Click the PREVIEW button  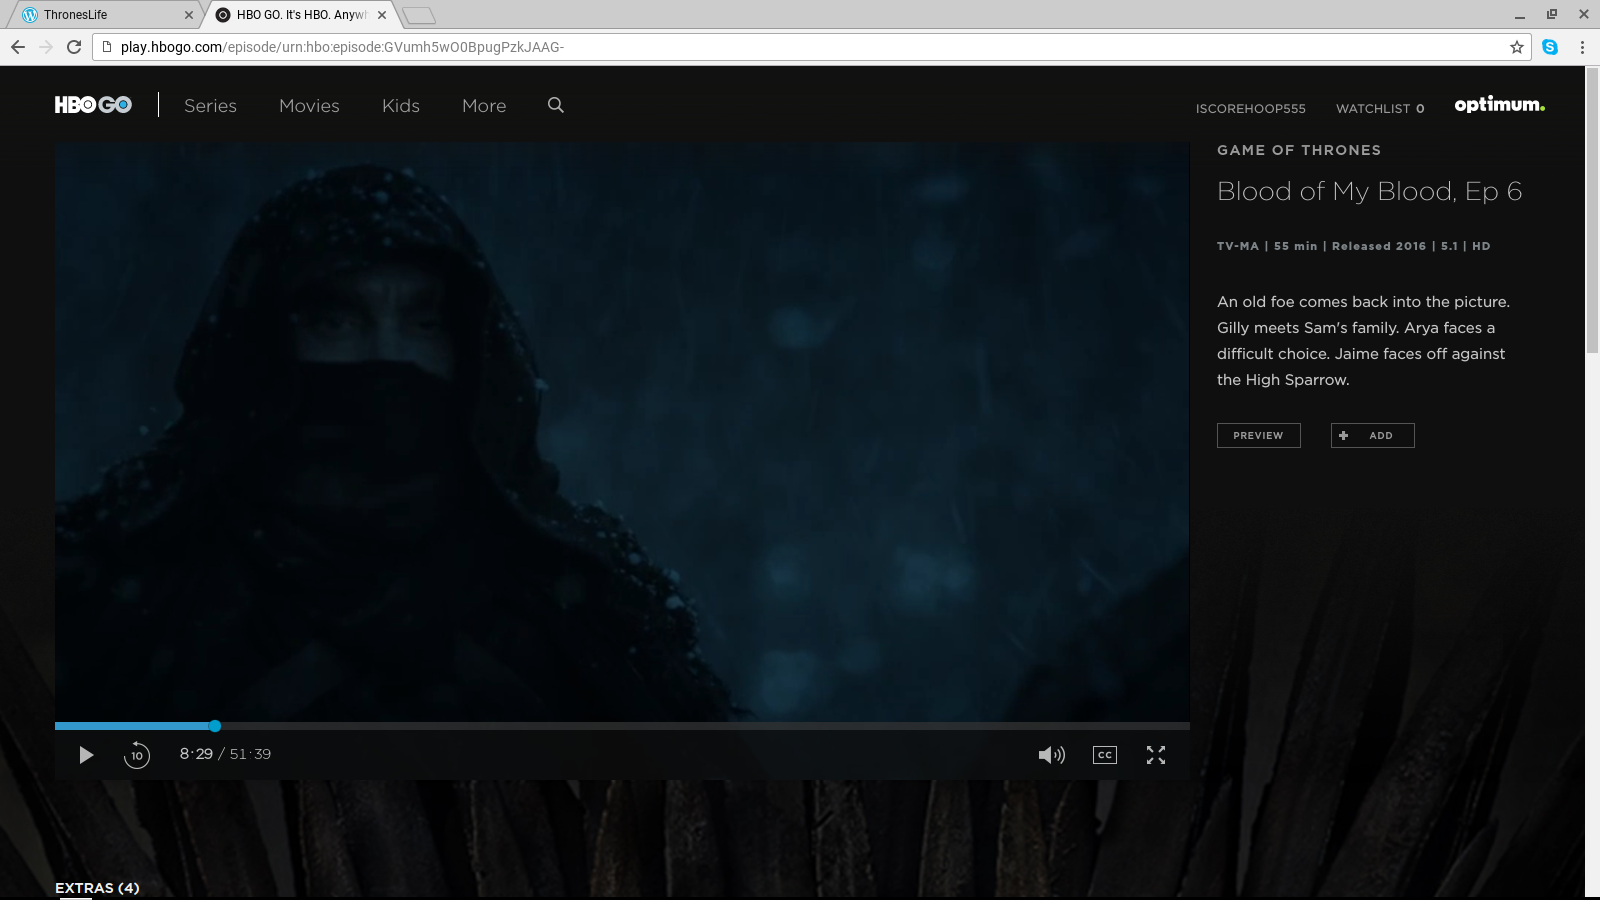point(1258,435)
